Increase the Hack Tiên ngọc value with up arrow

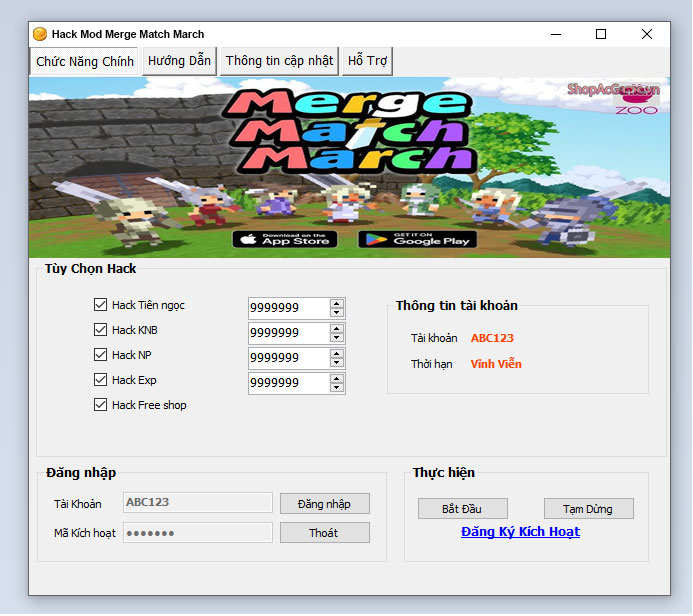[337, 303]
